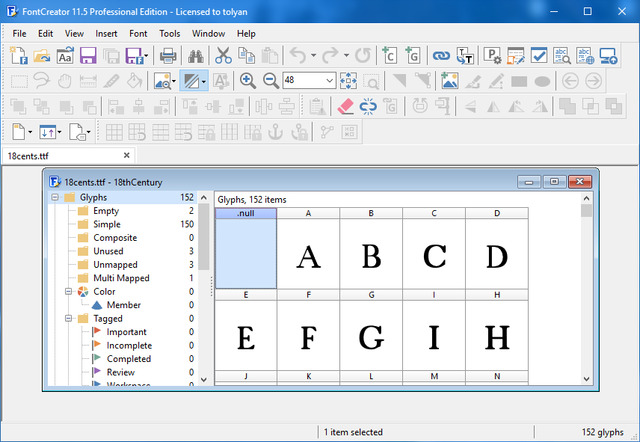Image resolution: width=640 pixels, height=442 pixels.
Task: Open the zoom level combo box showing 48
Action: pyautogui.click(x=329, y=81)
